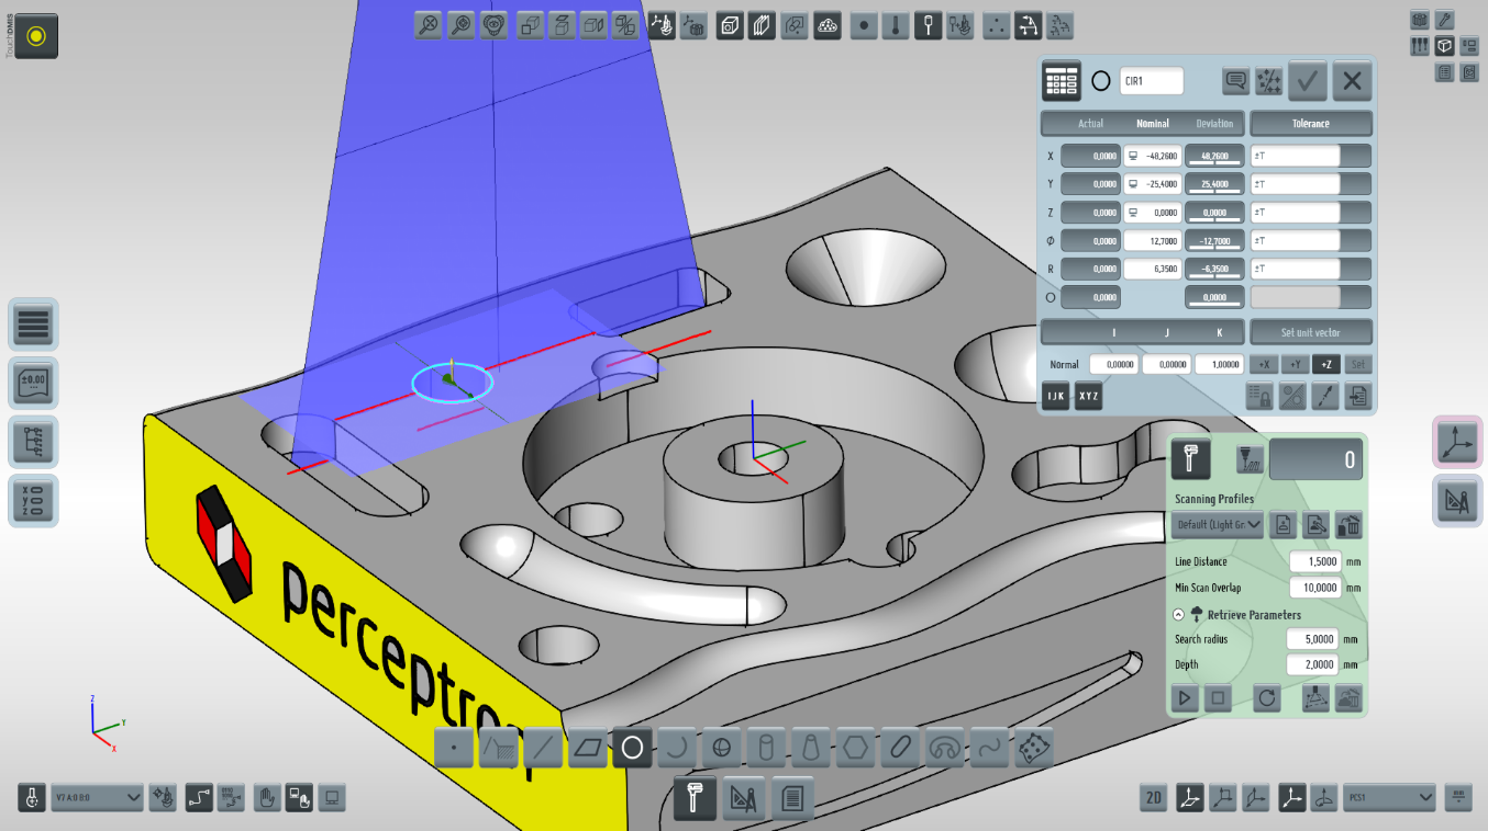The width and height of the screenshot is (1488, 831).
Task: Start scanning with the play button
Action: coord(1185,698)
